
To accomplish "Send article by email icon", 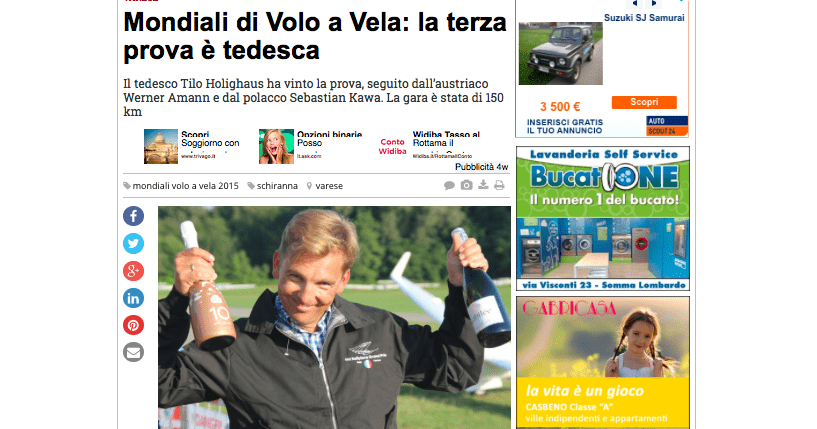I will (x=133, y=352).
